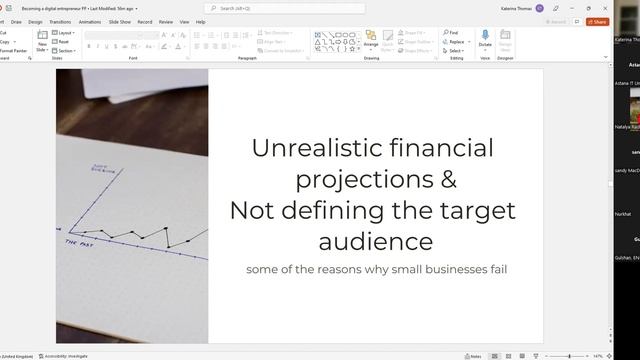Open the Shape Fill dropdown
The width and height of the screenshot is (640, 360).
click(x=412, y=33)
